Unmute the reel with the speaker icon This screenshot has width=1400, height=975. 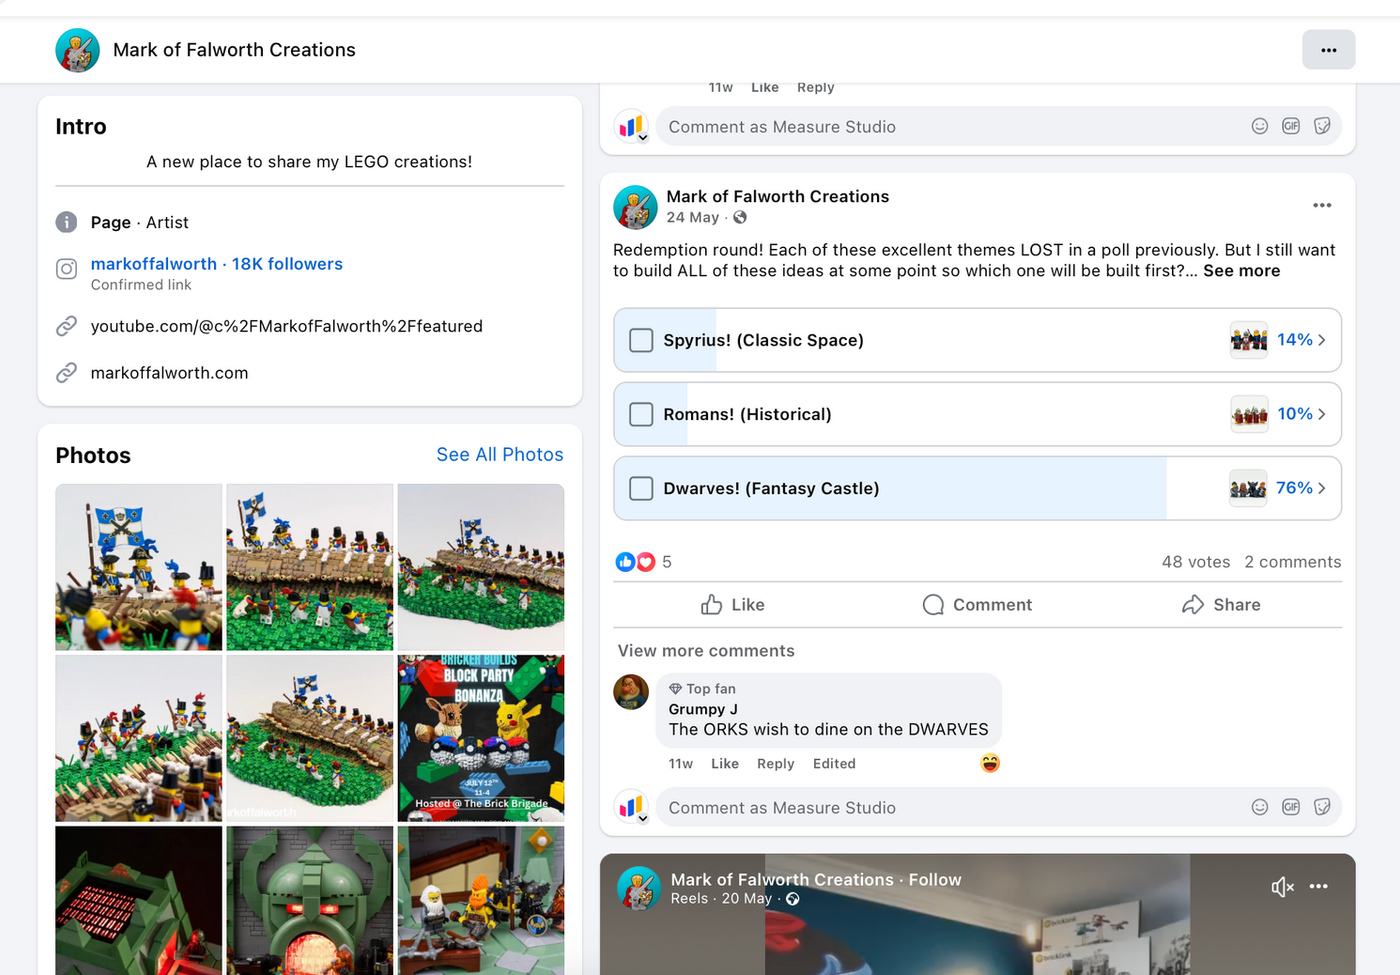[x=1282, y=886]
